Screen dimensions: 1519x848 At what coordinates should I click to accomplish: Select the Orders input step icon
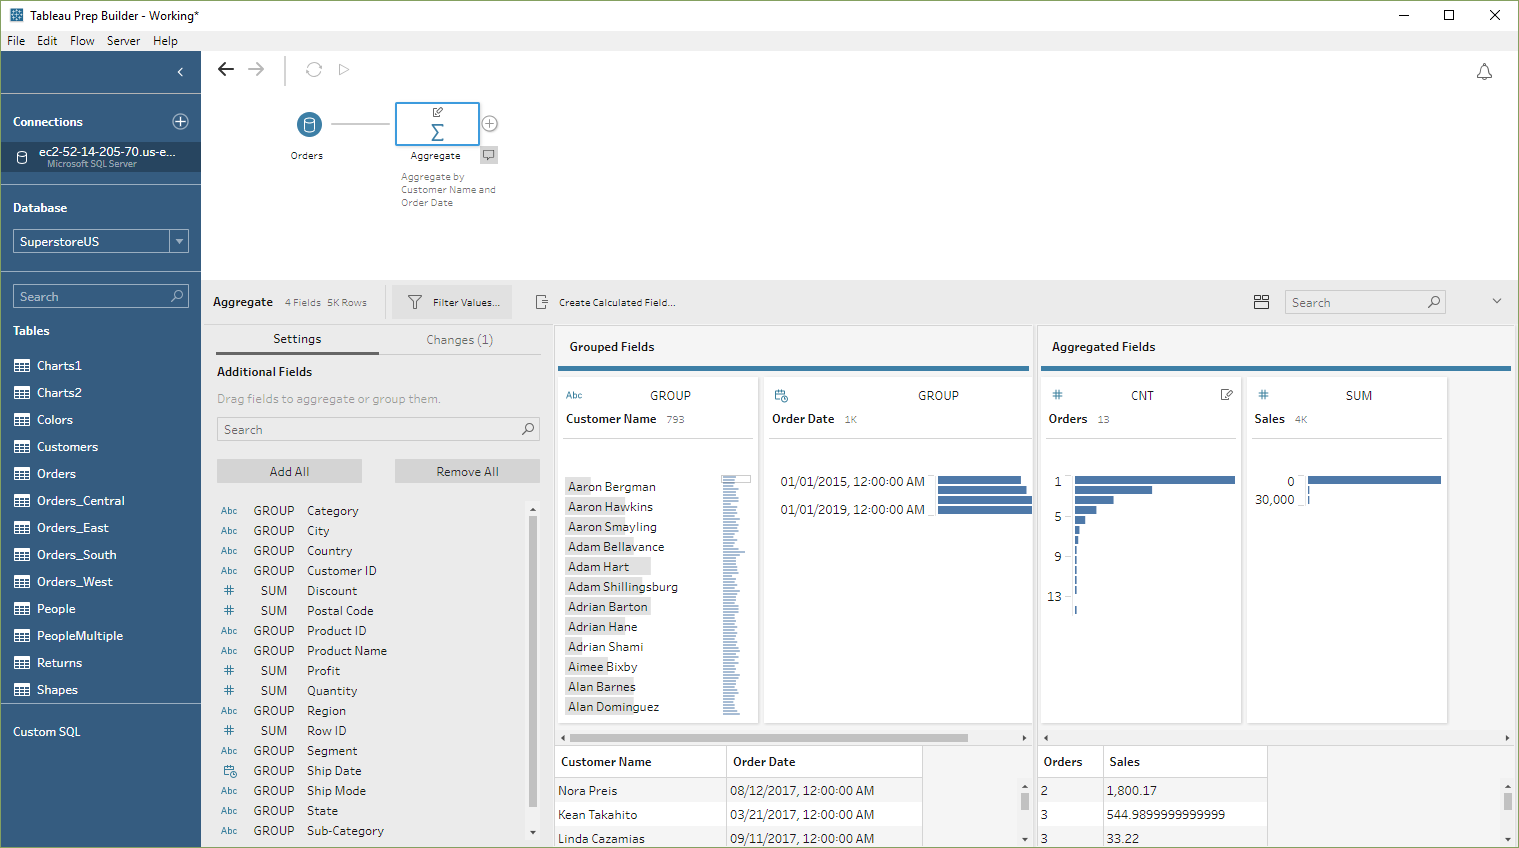pyautogui.click(x=309, y=125)
